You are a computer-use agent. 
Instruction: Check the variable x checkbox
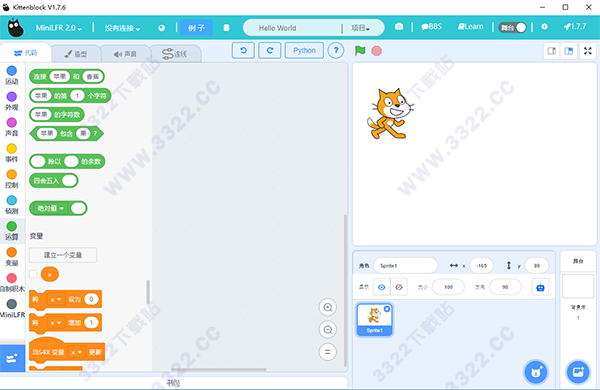click(33, 274)
